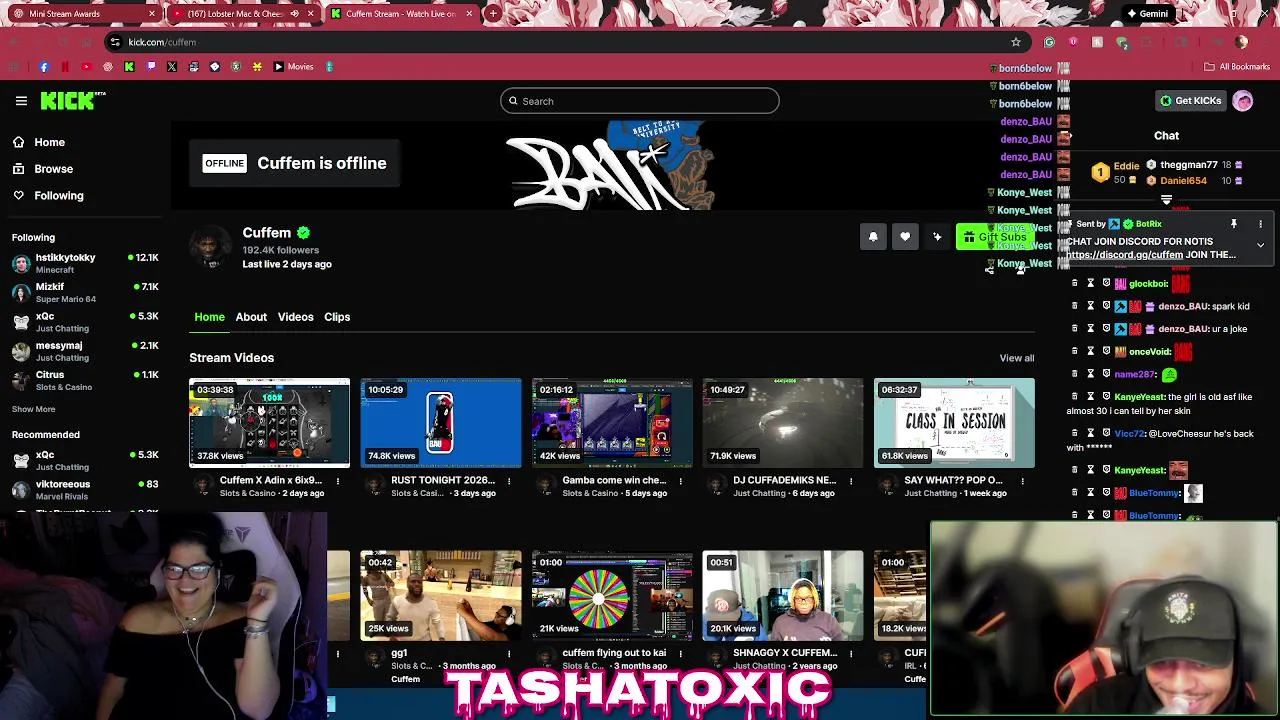Open SHNAGGY X CUFFEM clip thumbnail
The width and height of the screenshot is (1280, 720).
(783, 596)
